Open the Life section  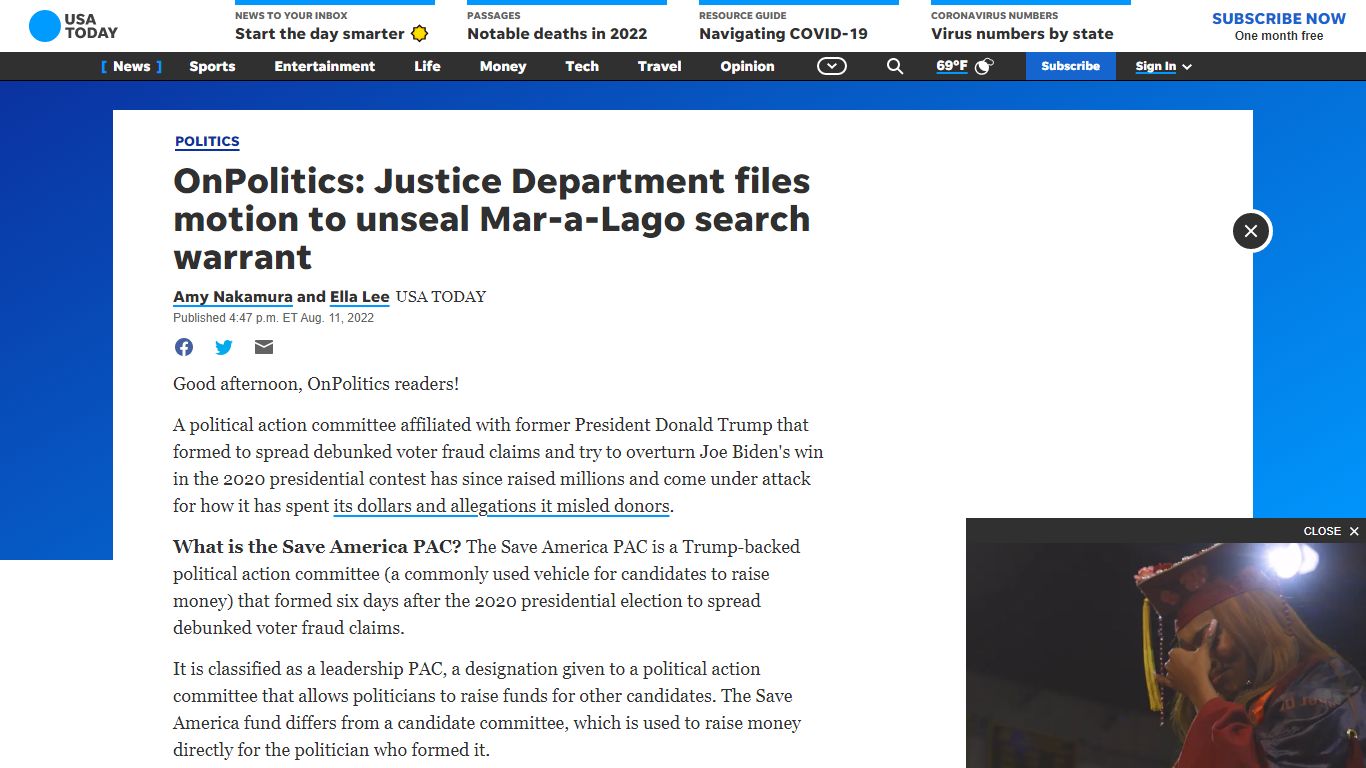(x=427, y=66)
